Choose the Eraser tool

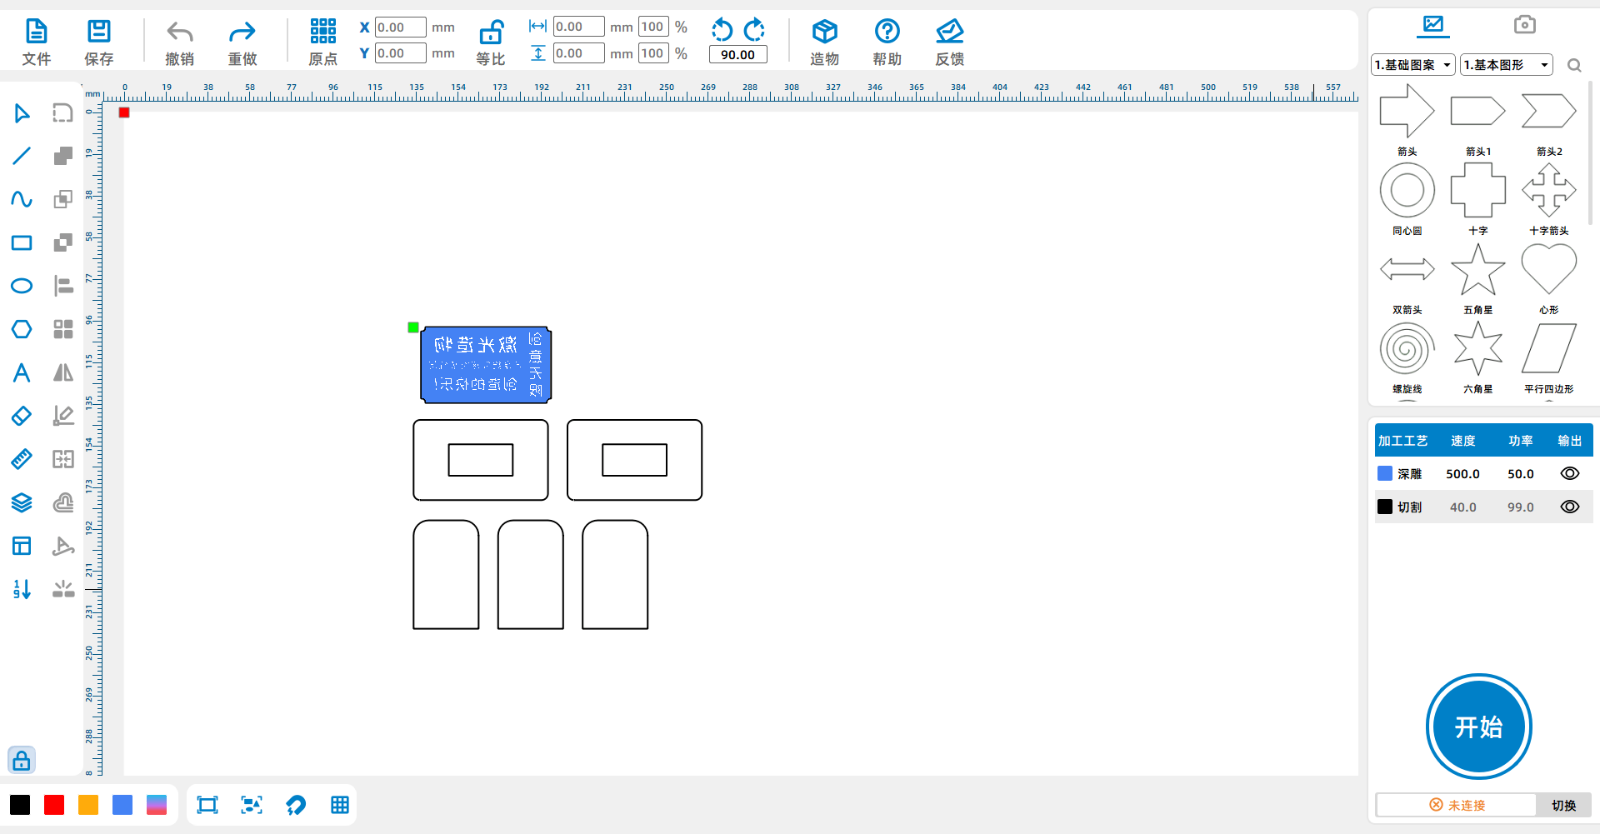pos(21,416)
